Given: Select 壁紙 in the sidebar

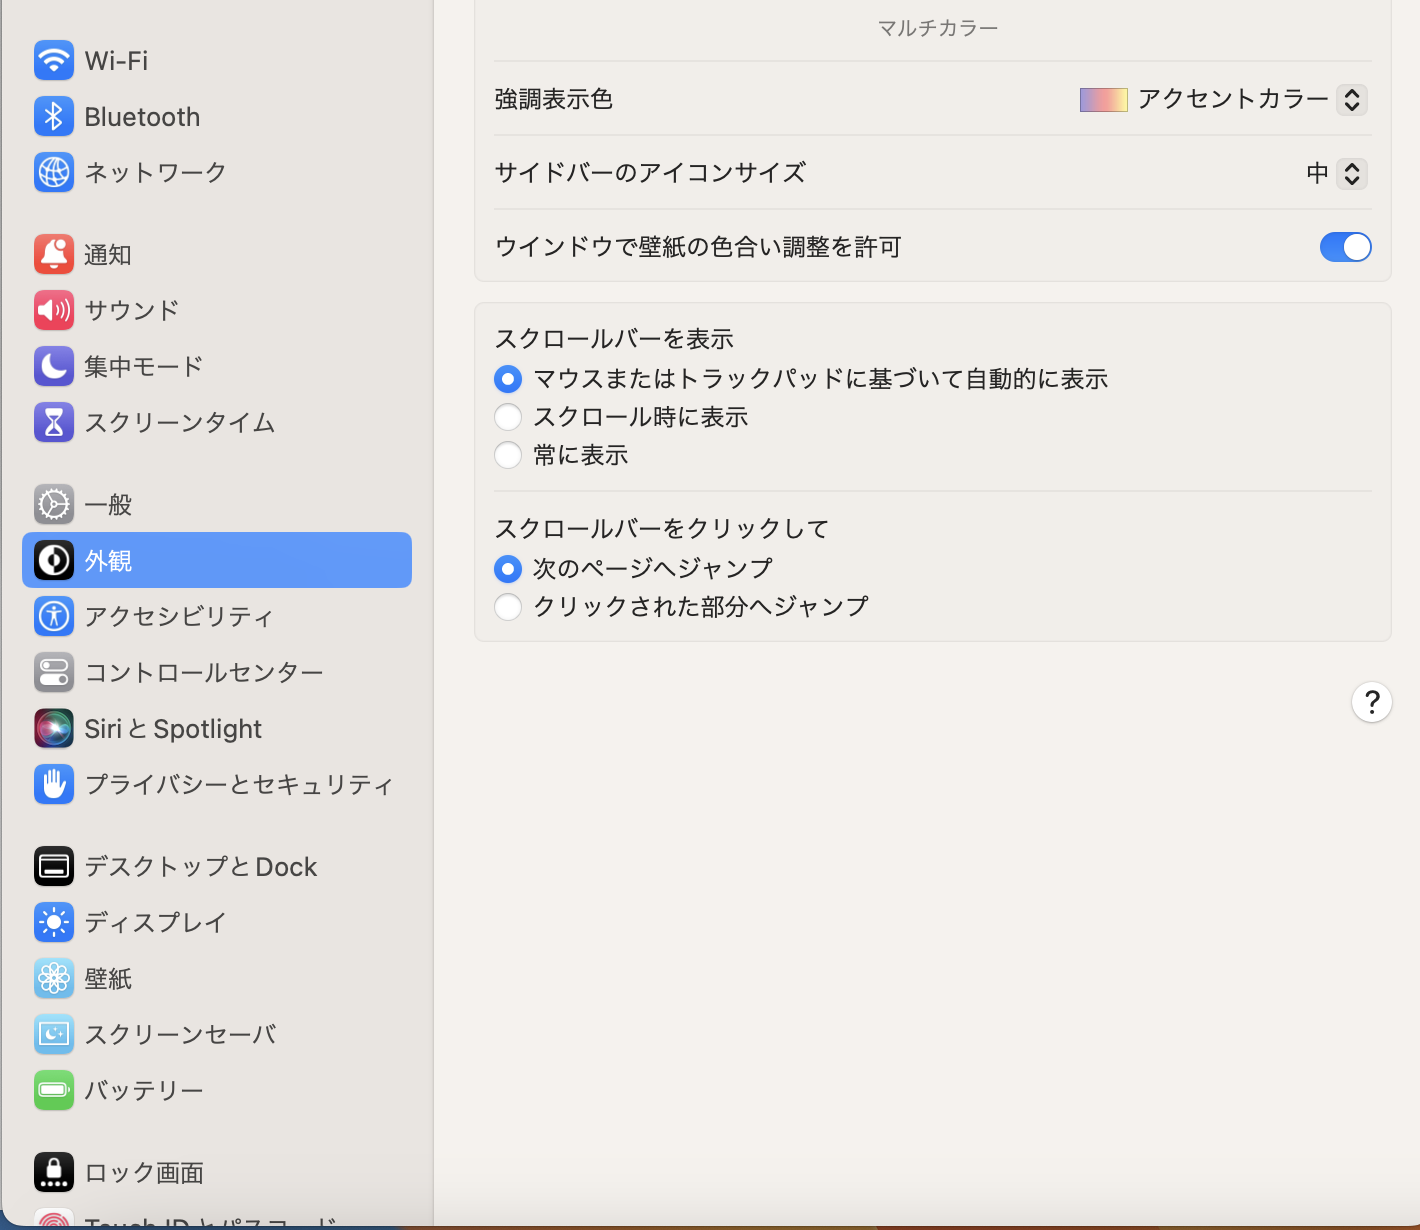Looking at the screenshot, I should (x=217, y=978).
